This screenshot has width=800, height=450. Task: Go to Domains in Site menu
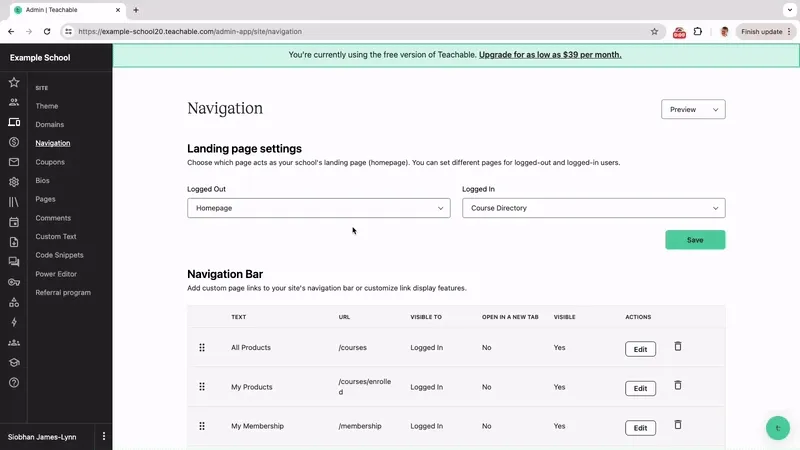49,124
